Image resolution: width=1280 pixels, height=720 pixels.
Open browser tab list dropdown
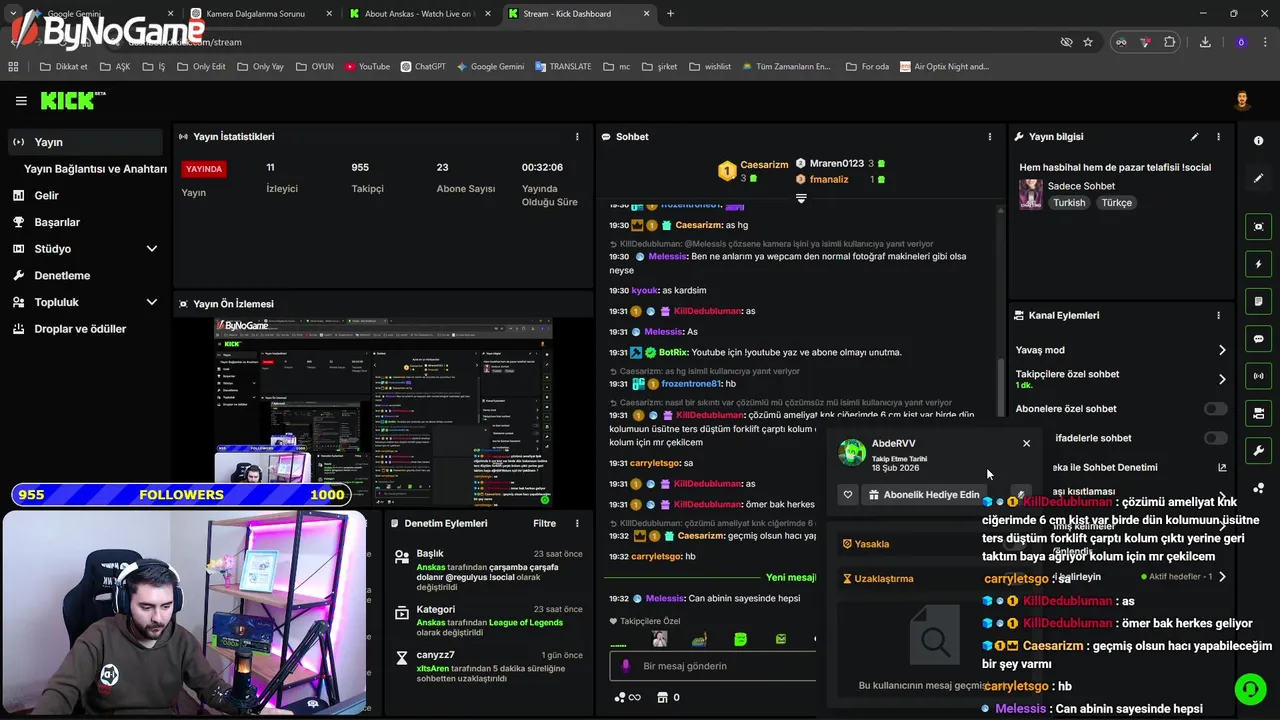pyautogui.click(x=13, y=14)
